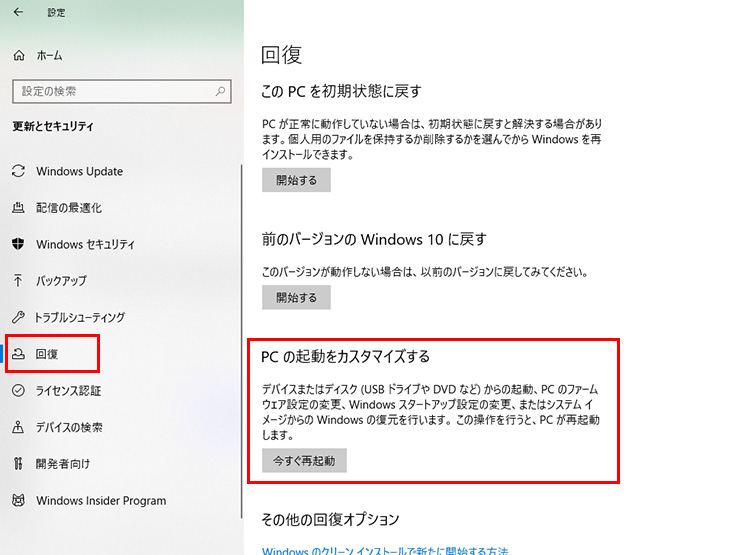The width and height of the screenshot is (750, 555).
Task: Click the トラブルシューティング wrench icon
Action: (18, 317)
